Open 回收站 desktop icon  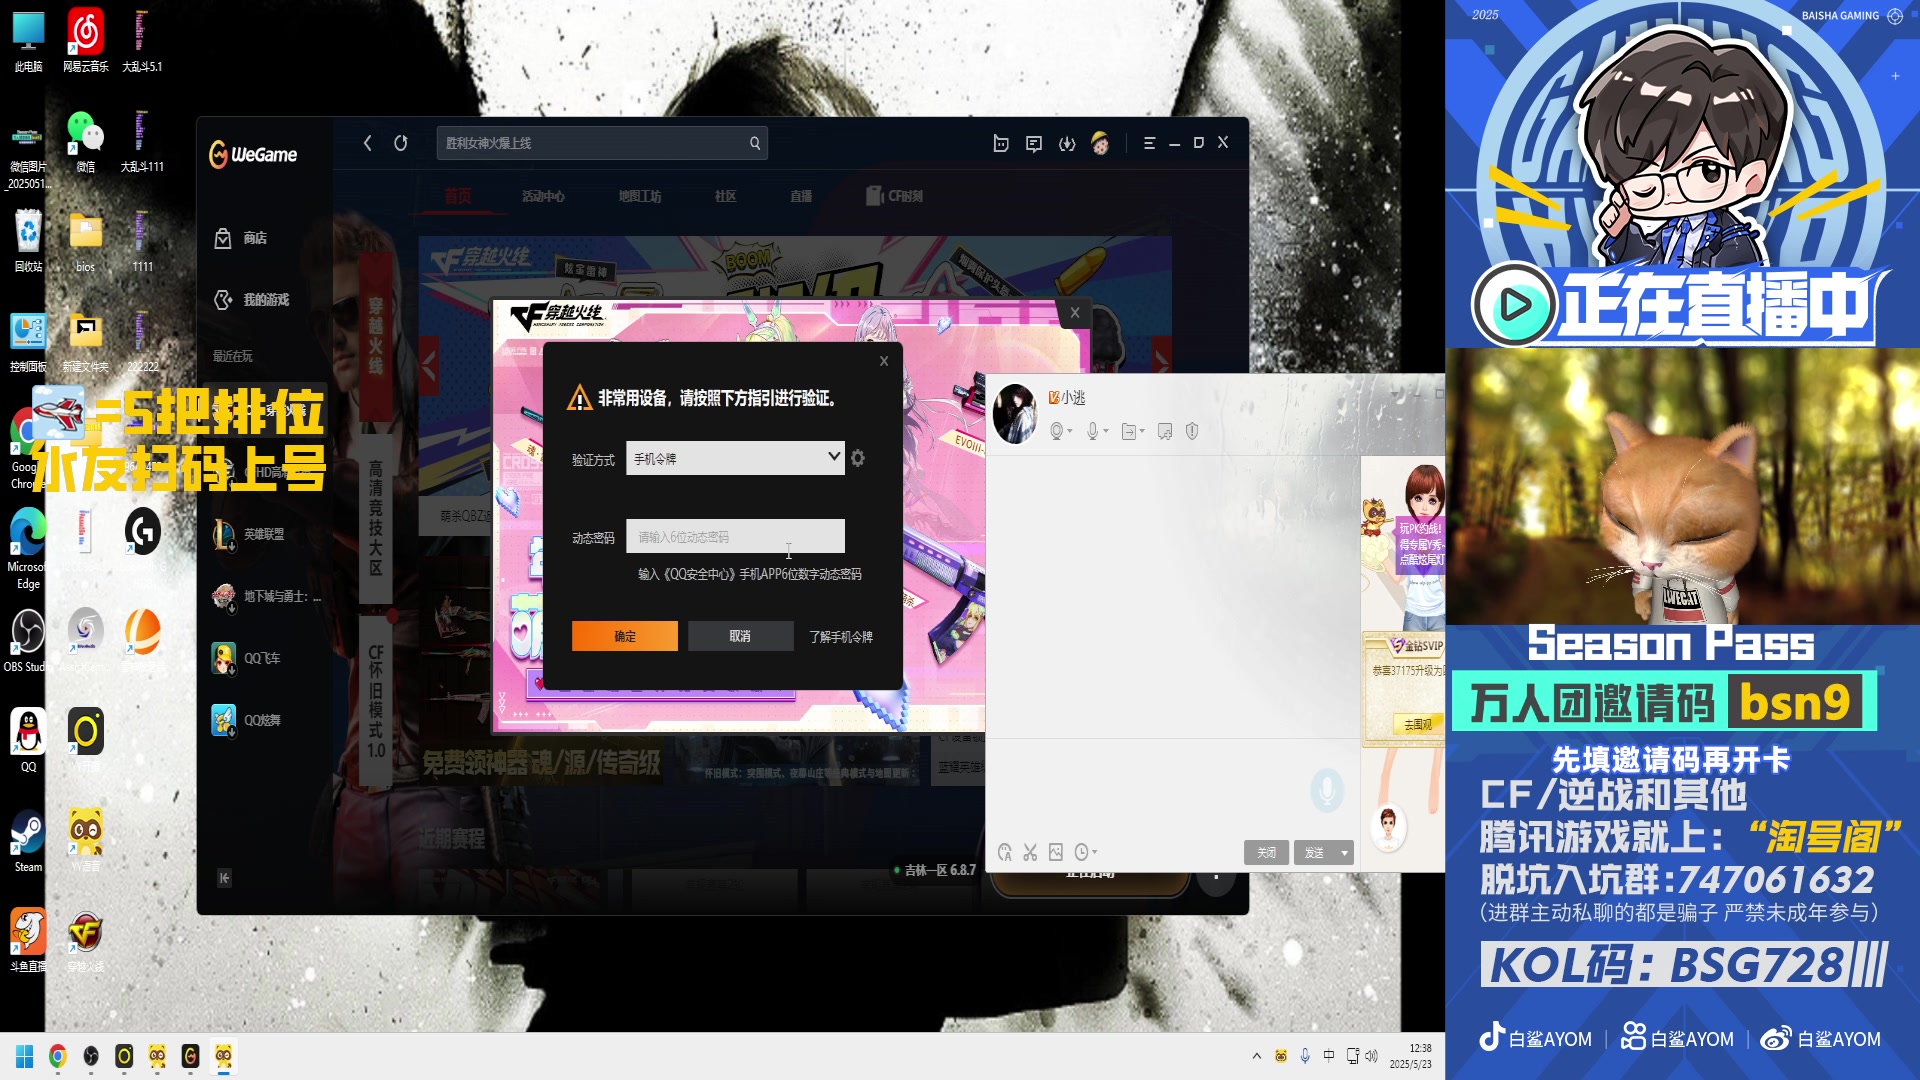28,241
